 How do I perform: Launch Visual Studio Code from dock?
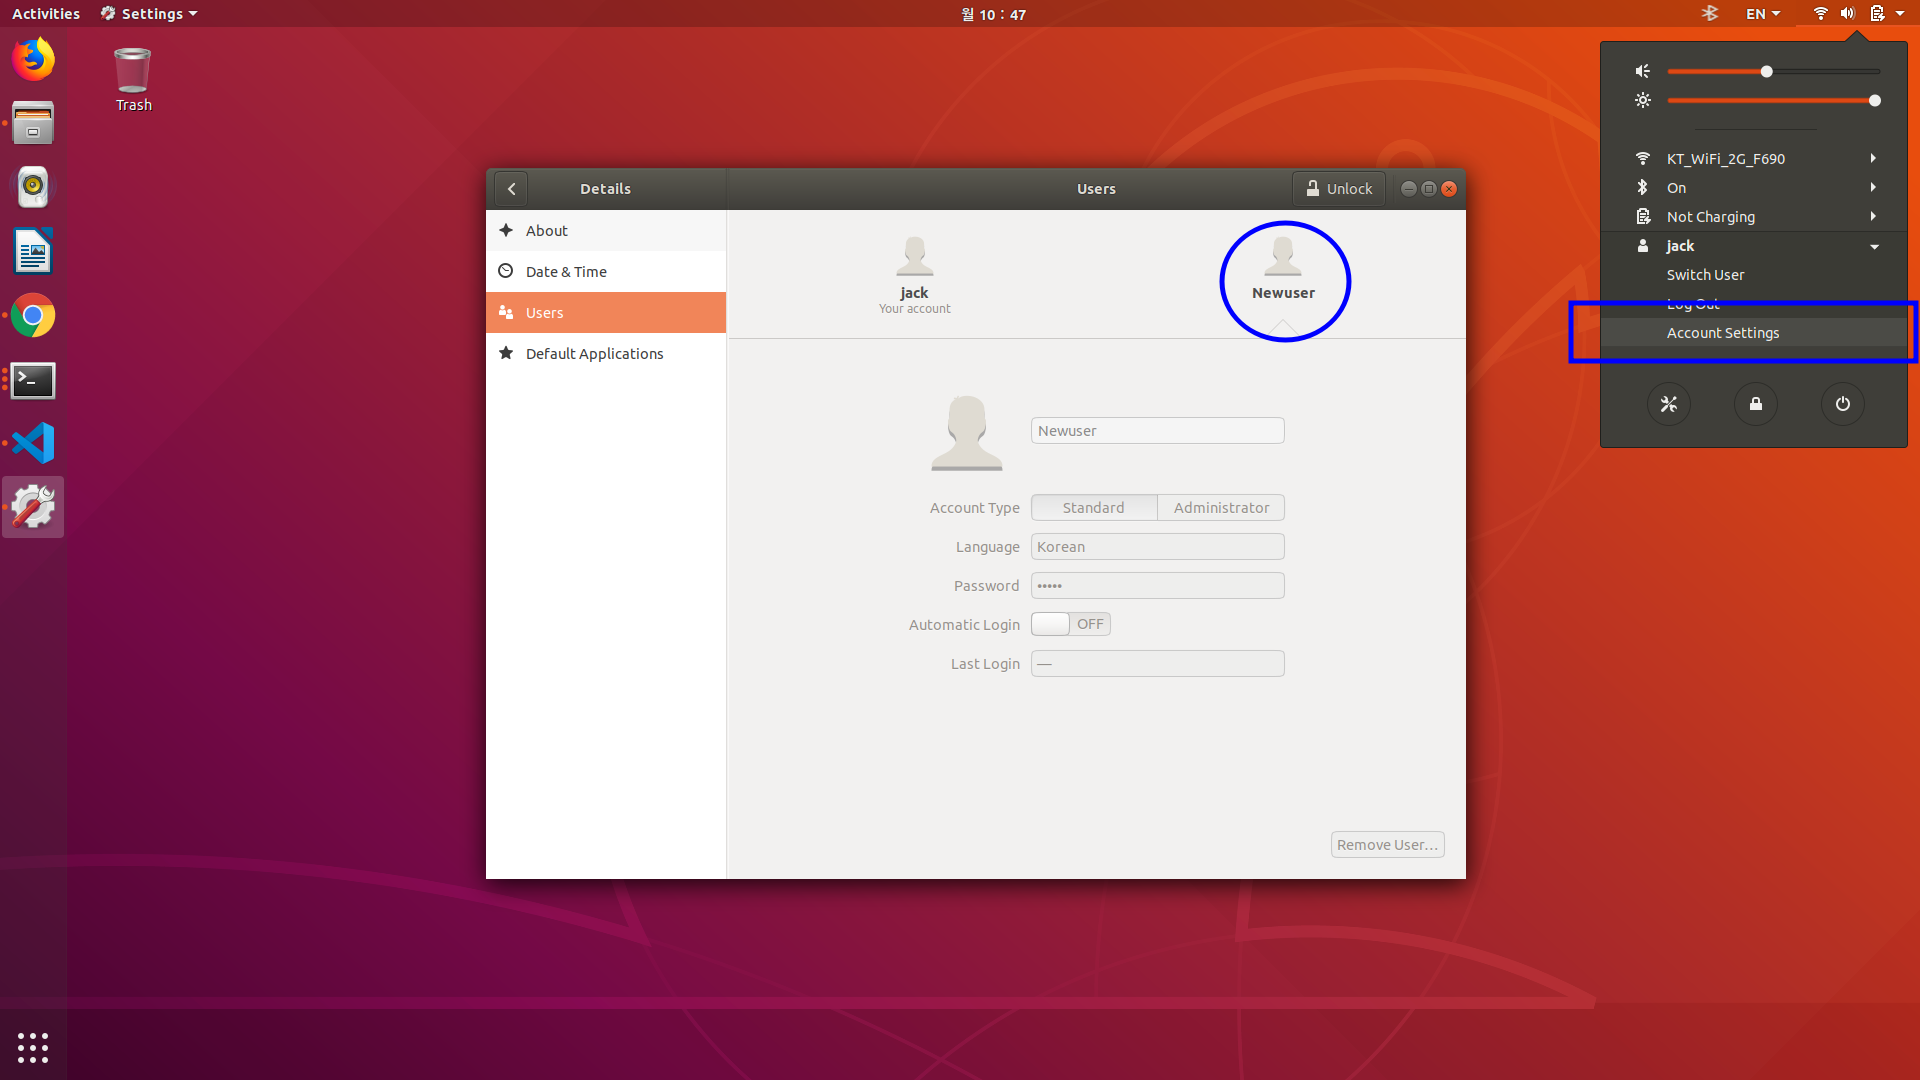(33, 443)
